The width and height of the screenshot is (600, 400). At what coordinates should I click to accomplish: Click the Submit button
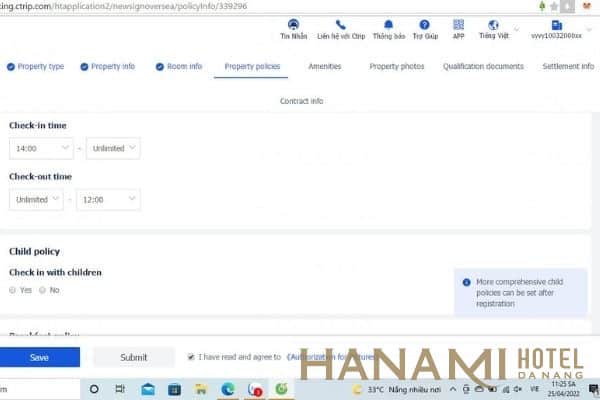point(133,357)
